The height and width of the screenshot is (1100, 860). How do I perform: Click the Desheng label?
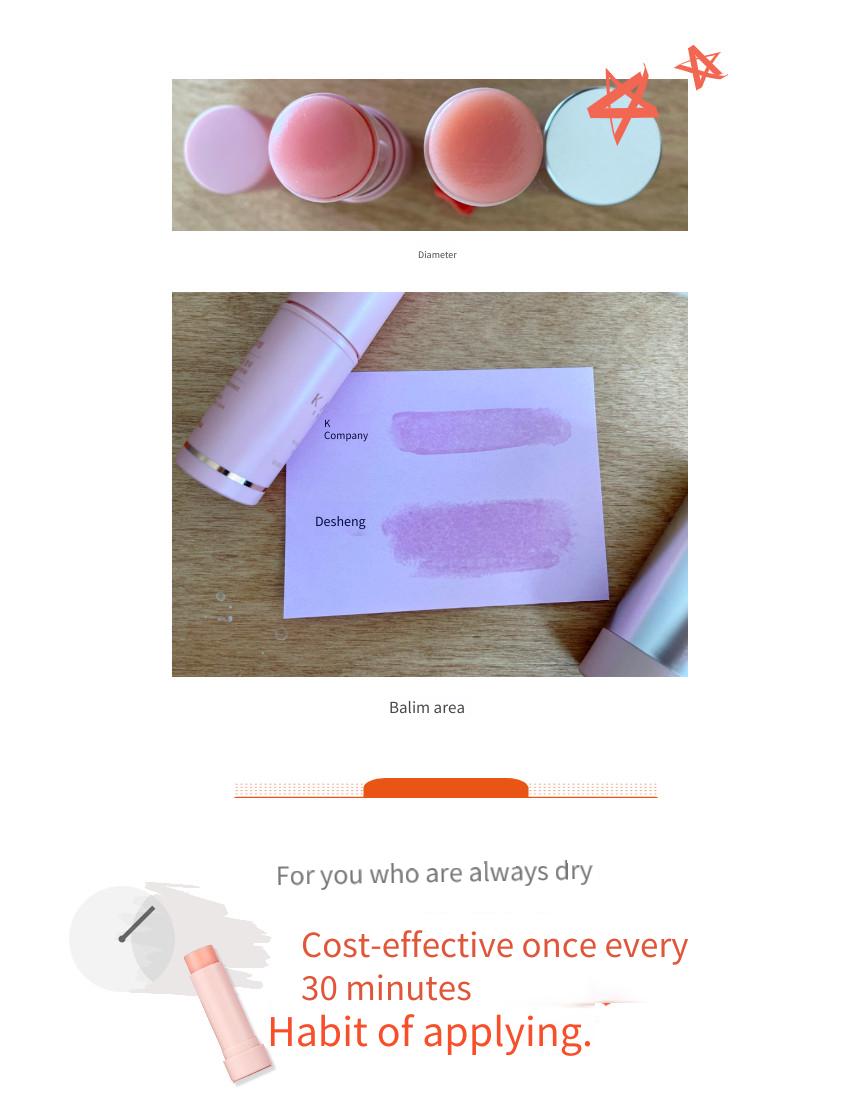point(340,521)
